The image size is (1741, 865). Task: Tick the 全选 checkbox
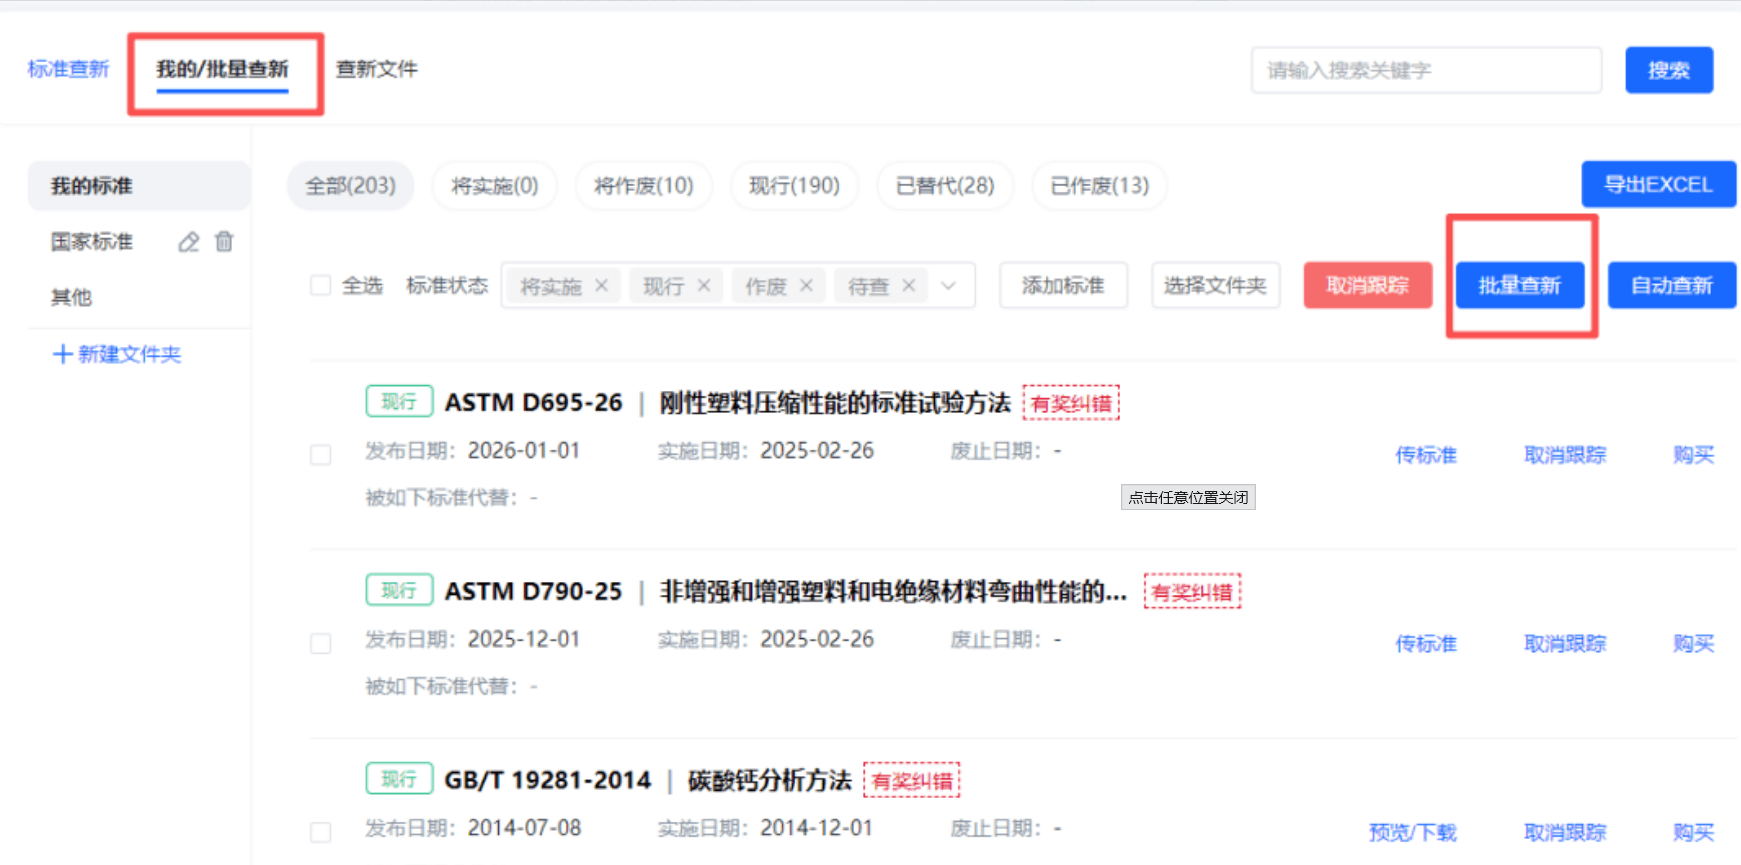point(320,286)
